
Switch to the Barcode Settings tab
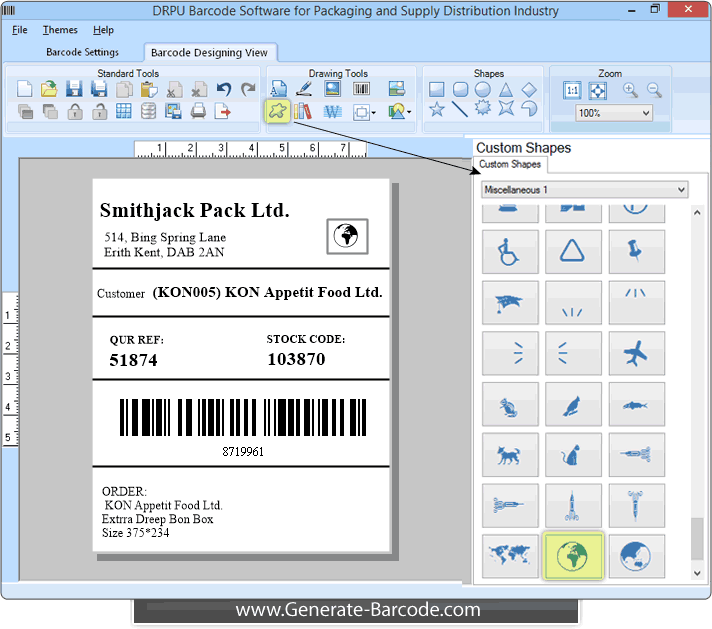82,52
